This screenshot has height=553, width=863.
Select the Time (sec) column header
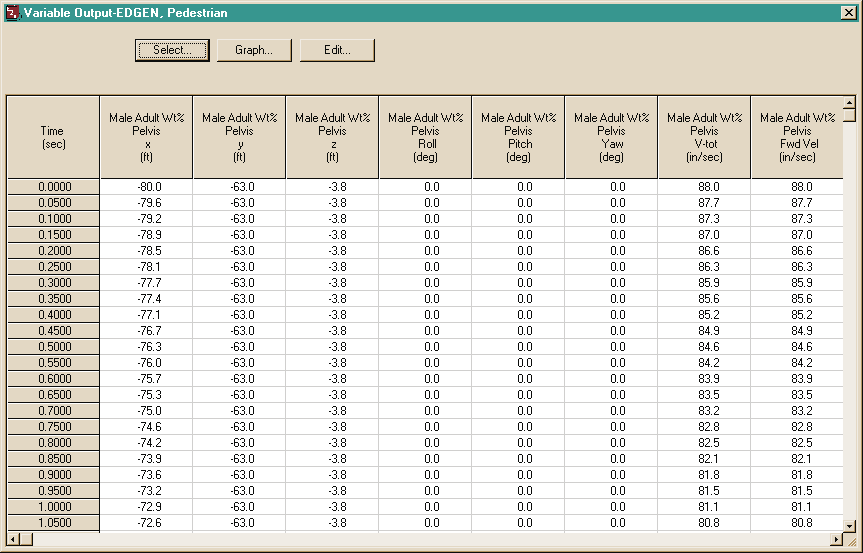click(53, 138)
